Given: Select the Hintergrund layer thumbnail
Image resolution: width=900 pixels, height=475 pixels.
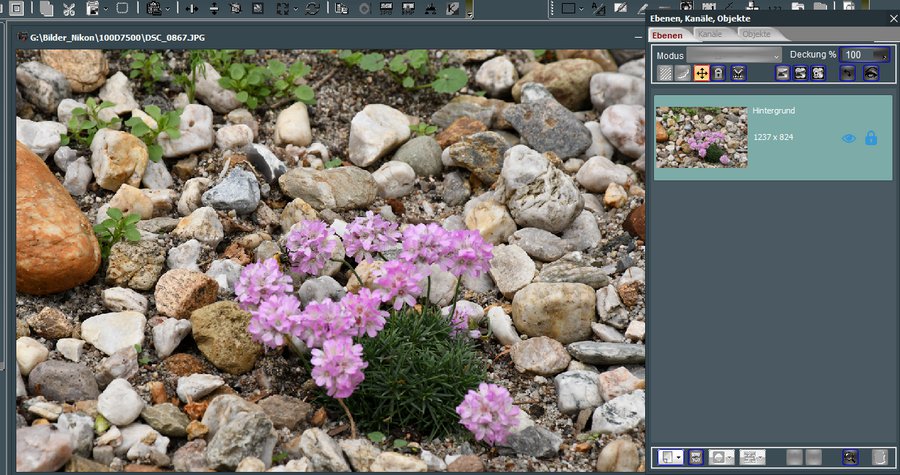Looking at the screenshot, I should coord(701,137).
